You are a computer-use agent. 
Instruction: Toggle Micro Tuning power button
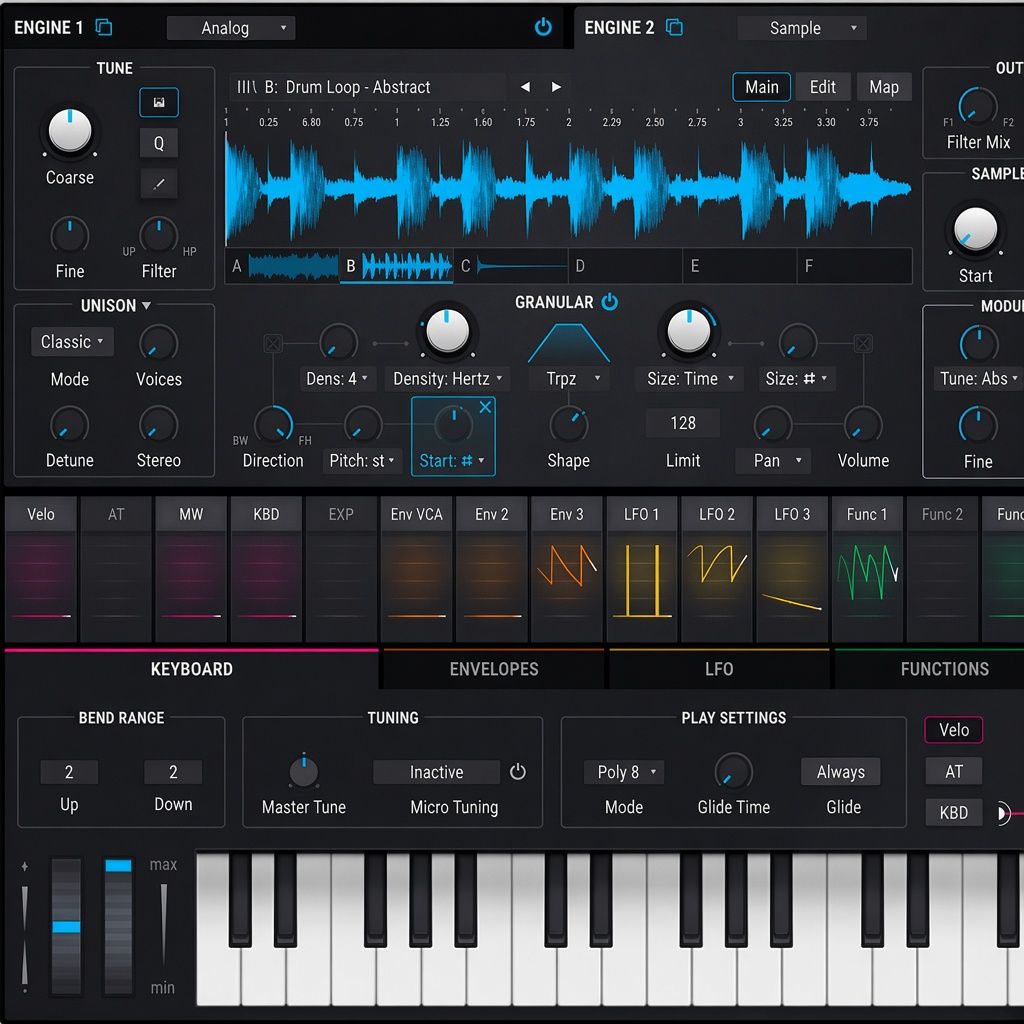pyautogui.click(x=517, y=772)
